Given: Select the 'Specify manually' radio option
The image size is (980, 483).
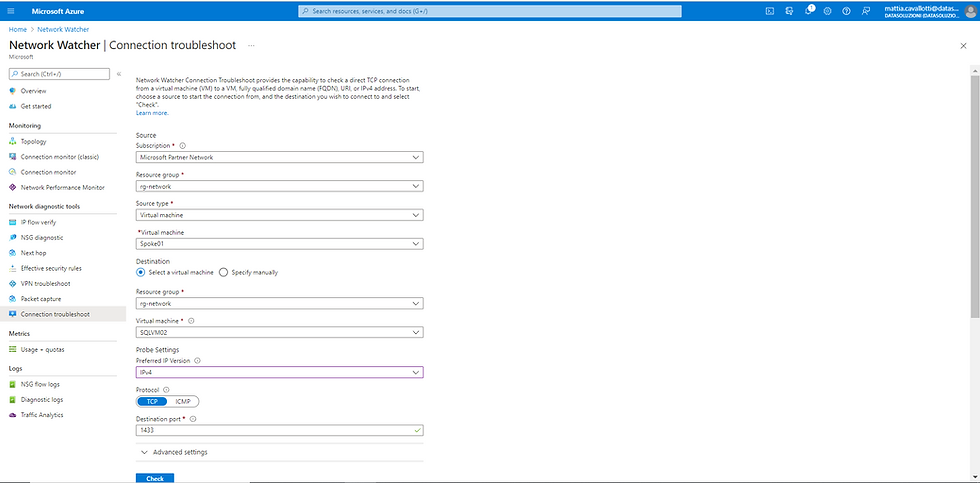Looking at the screenshot, I should (x=223, y=272).
